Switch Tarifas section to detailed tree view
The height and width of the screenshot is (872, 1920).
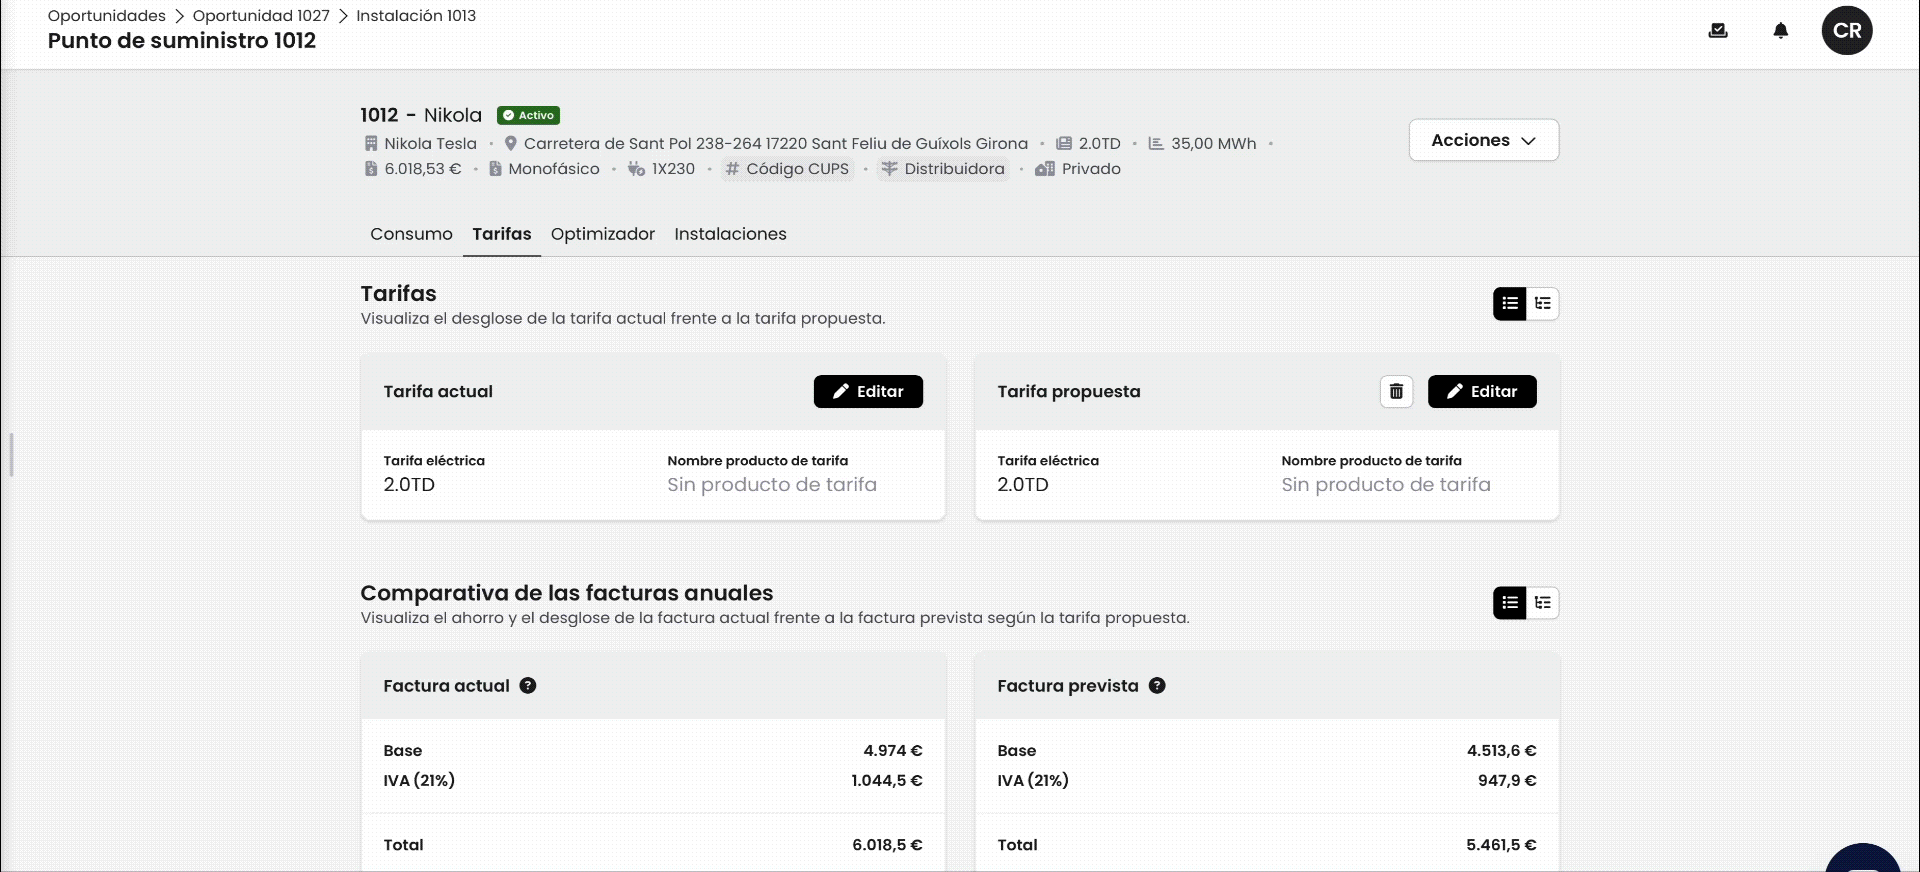[x=1543, y=303]
